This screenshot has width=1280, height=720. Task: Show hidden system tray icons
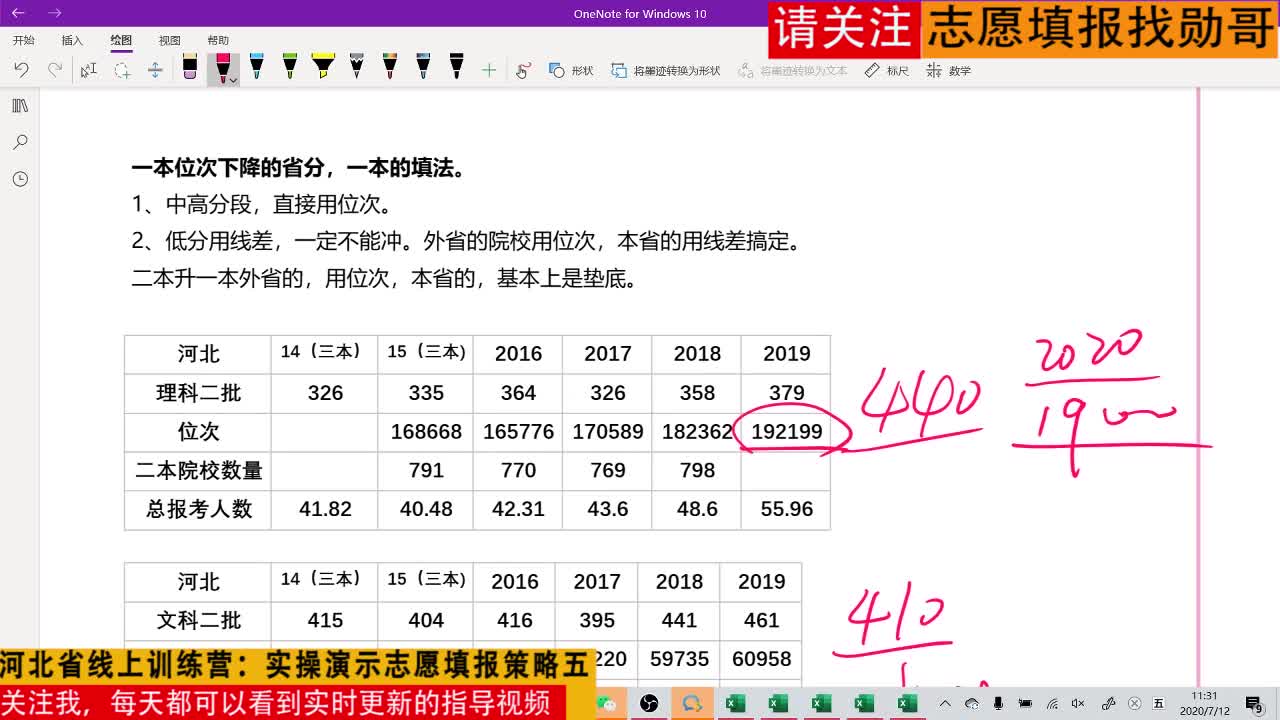945,704
